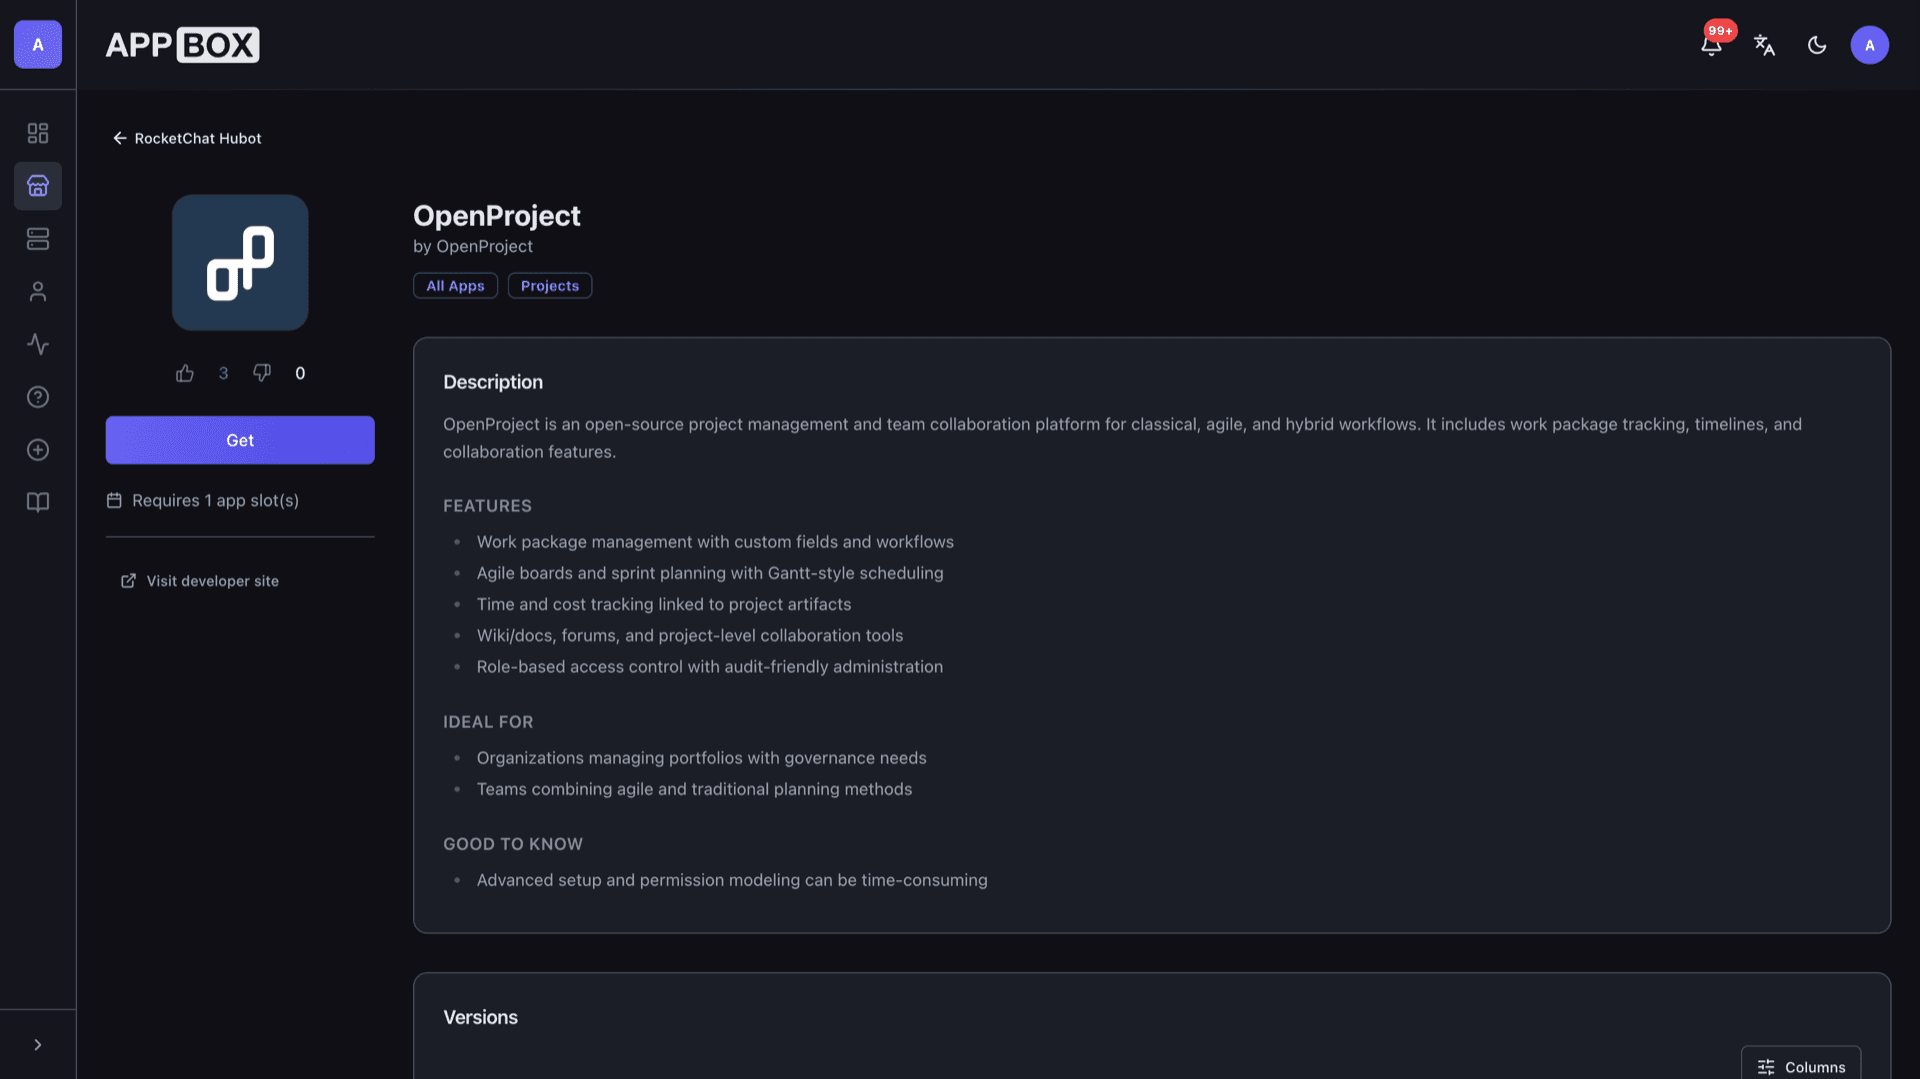1920x1079 pixels.
Task: Click 'Time and cost tracking' list item
Action: tap(664, 604)
